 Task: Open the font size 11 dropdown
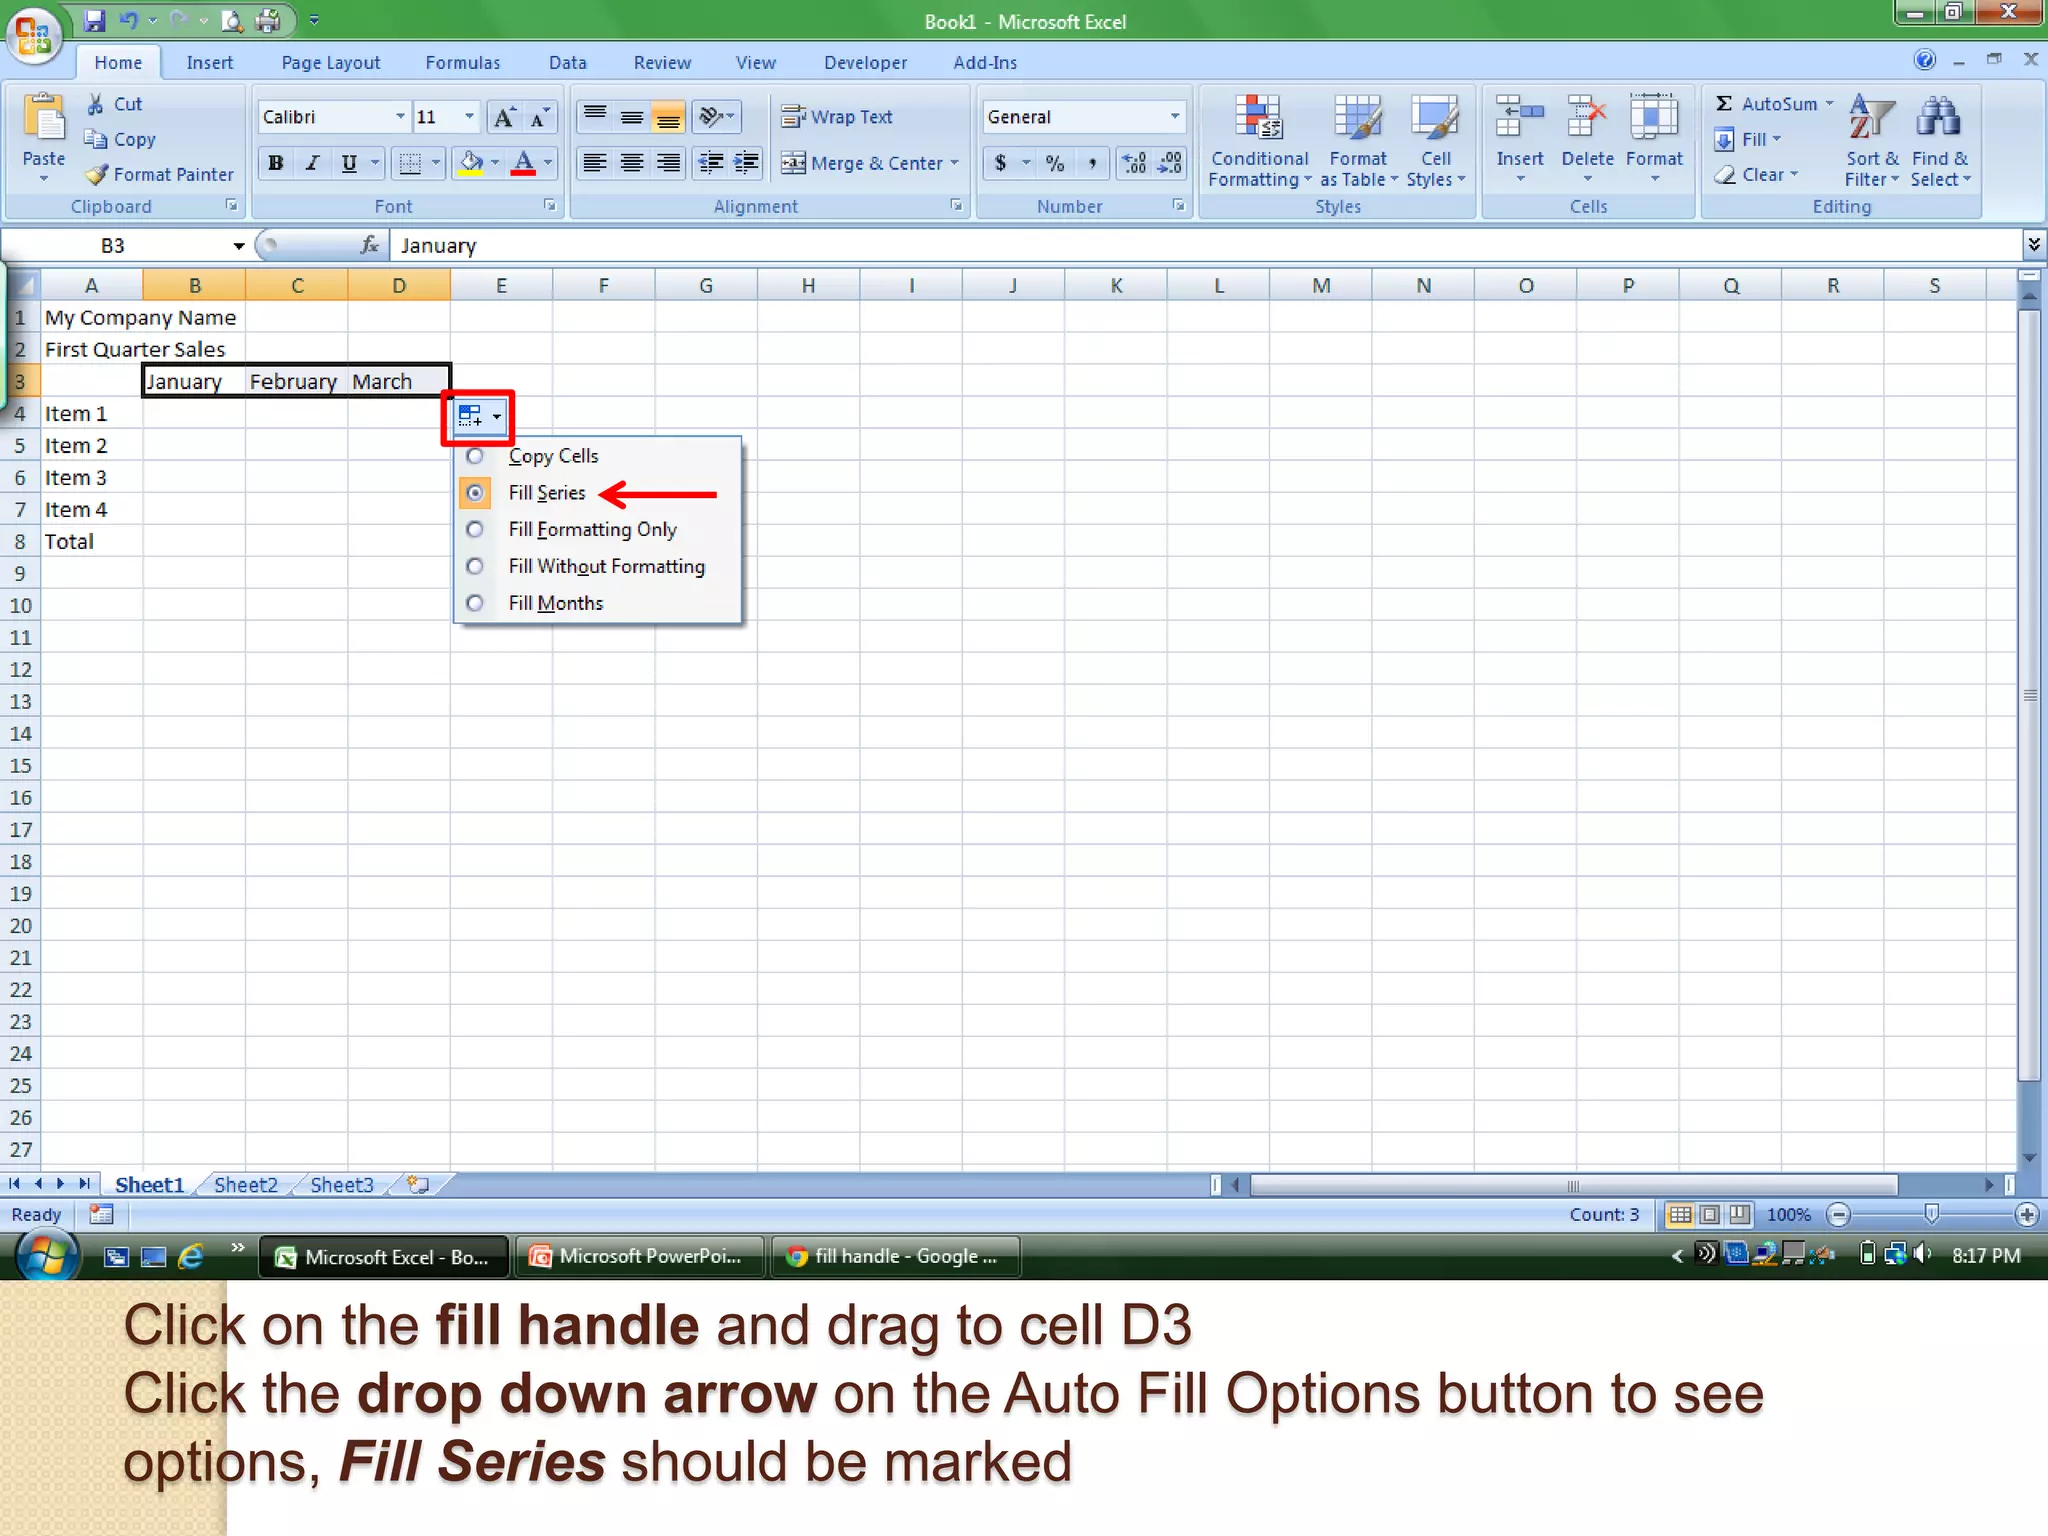click(469, 117)
